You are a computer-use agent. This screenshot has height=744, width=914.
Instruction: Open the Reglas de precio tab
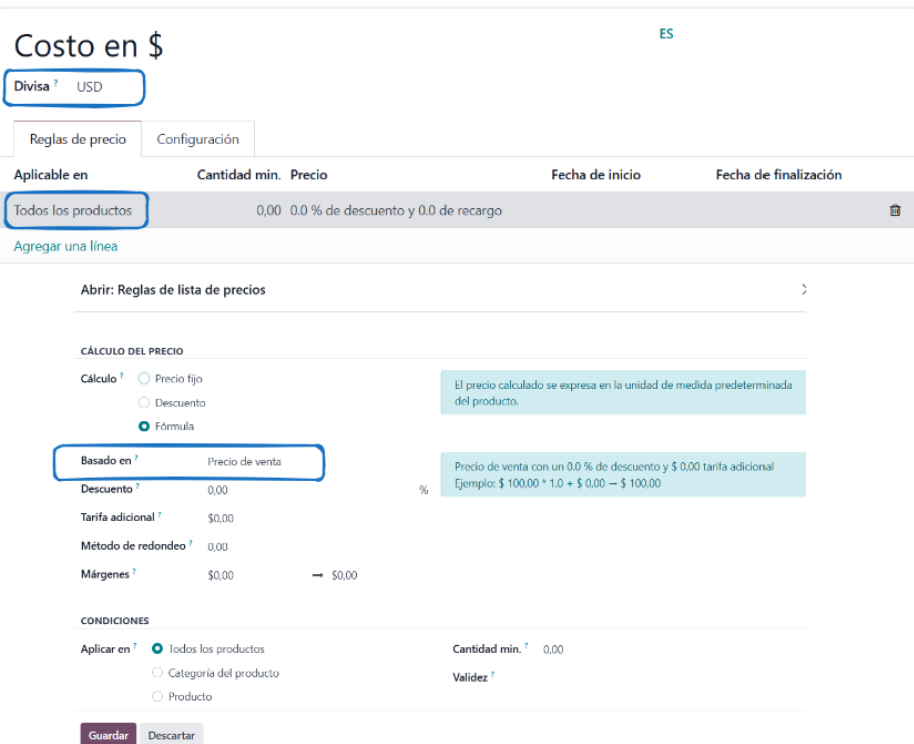(78, 140)
